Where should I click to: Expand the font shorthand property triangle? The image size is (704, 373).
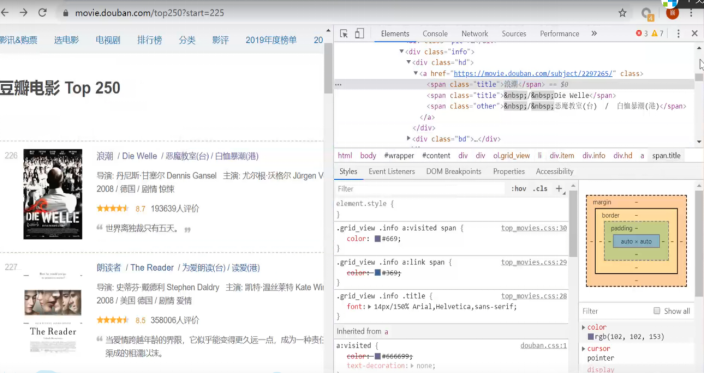pyautogui.click(x=370, y=307)
